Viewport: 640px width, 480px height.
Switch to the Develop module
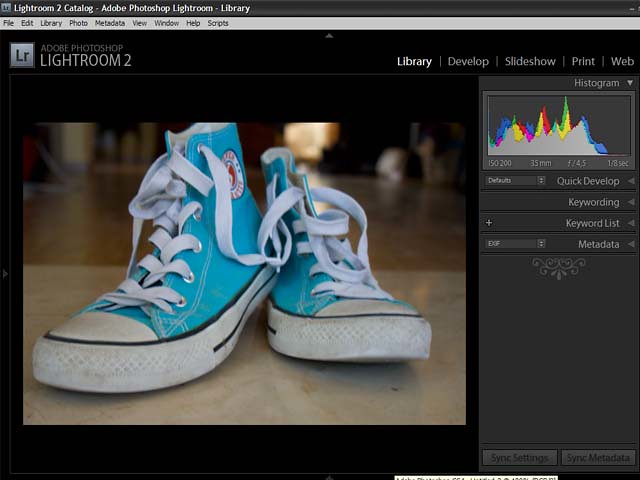pyautogui.click(x=468, y=61)
